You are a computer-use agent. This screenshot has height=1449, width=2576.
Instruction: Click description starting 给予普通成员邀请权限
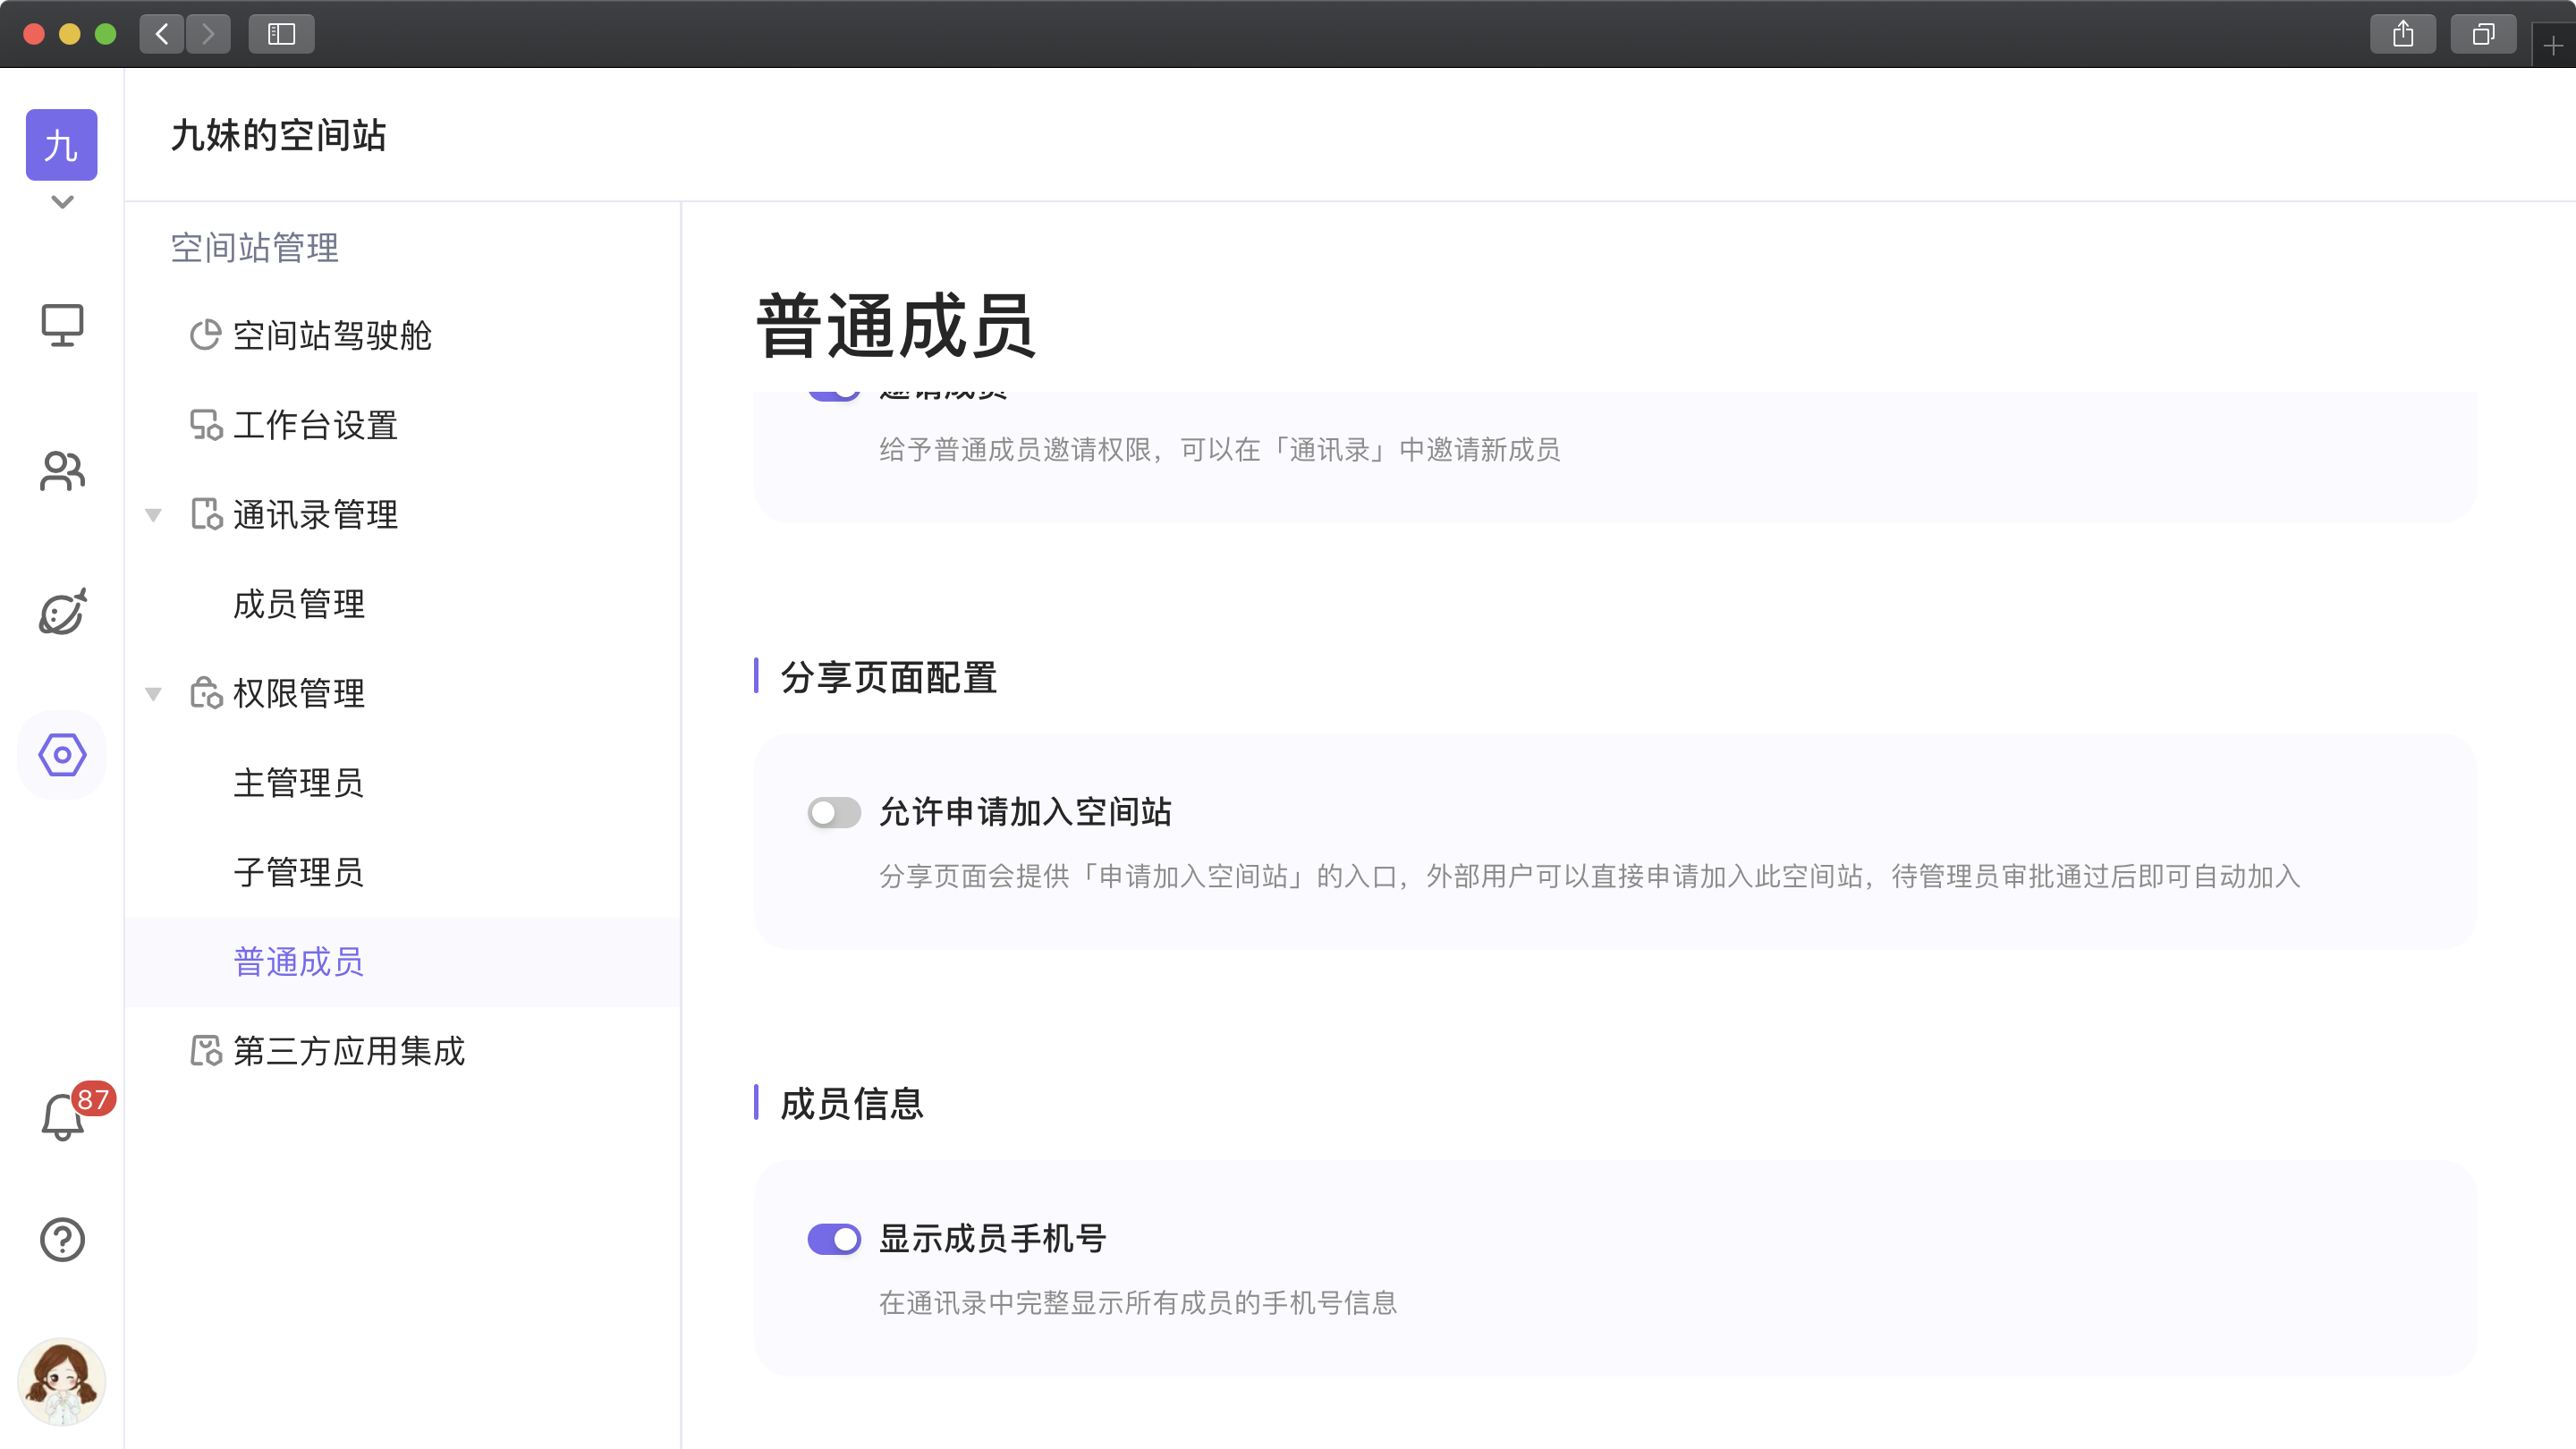tap(1220, 451)
